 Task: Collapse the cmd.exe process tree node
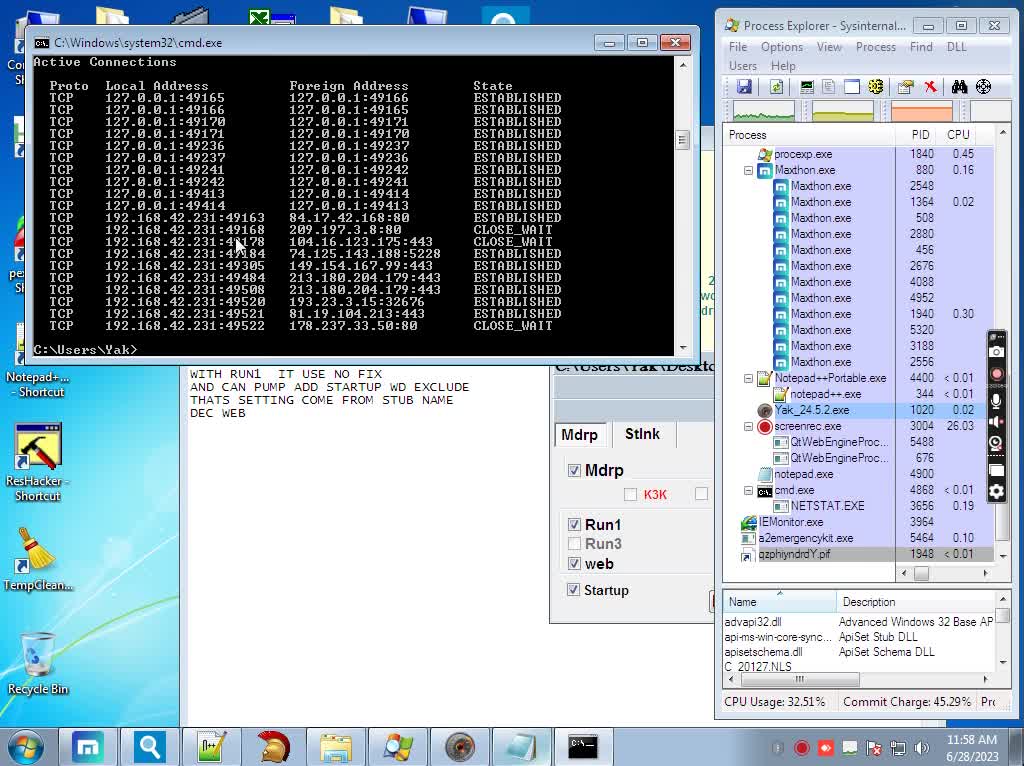[x=748, y=491]
